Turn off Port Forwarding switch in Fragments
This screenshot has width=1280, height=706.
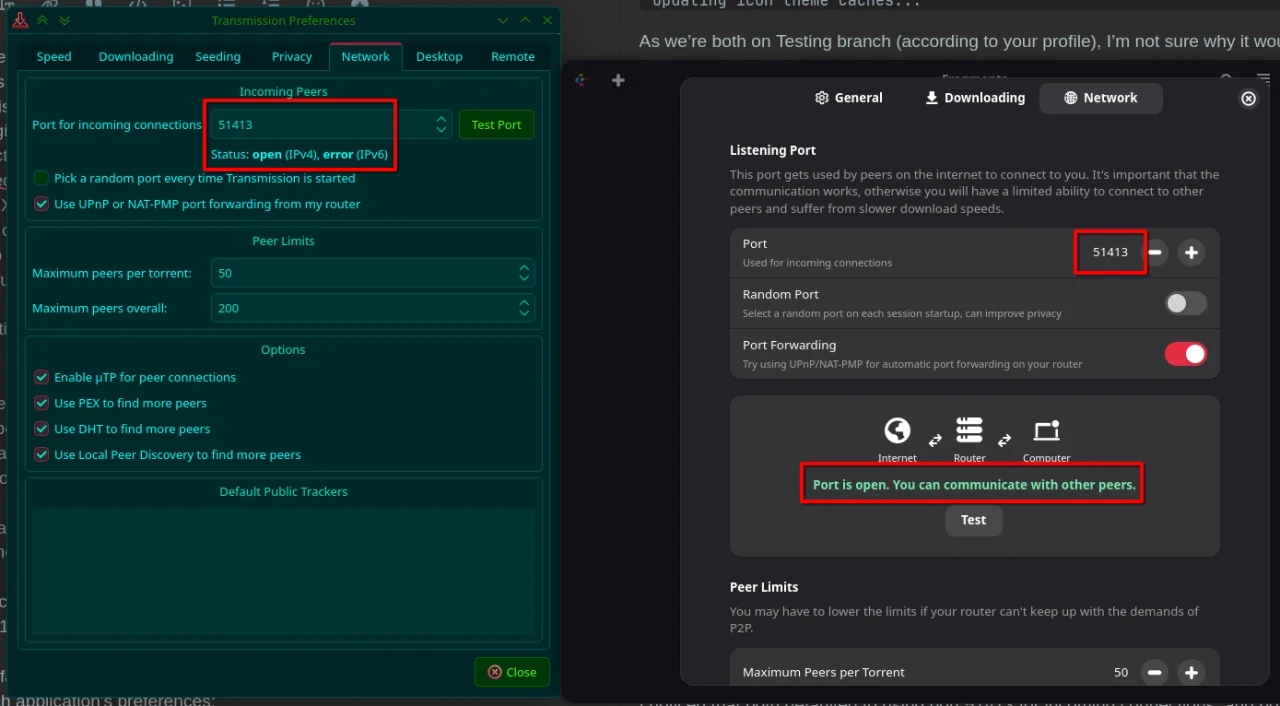coord(1186,354)
